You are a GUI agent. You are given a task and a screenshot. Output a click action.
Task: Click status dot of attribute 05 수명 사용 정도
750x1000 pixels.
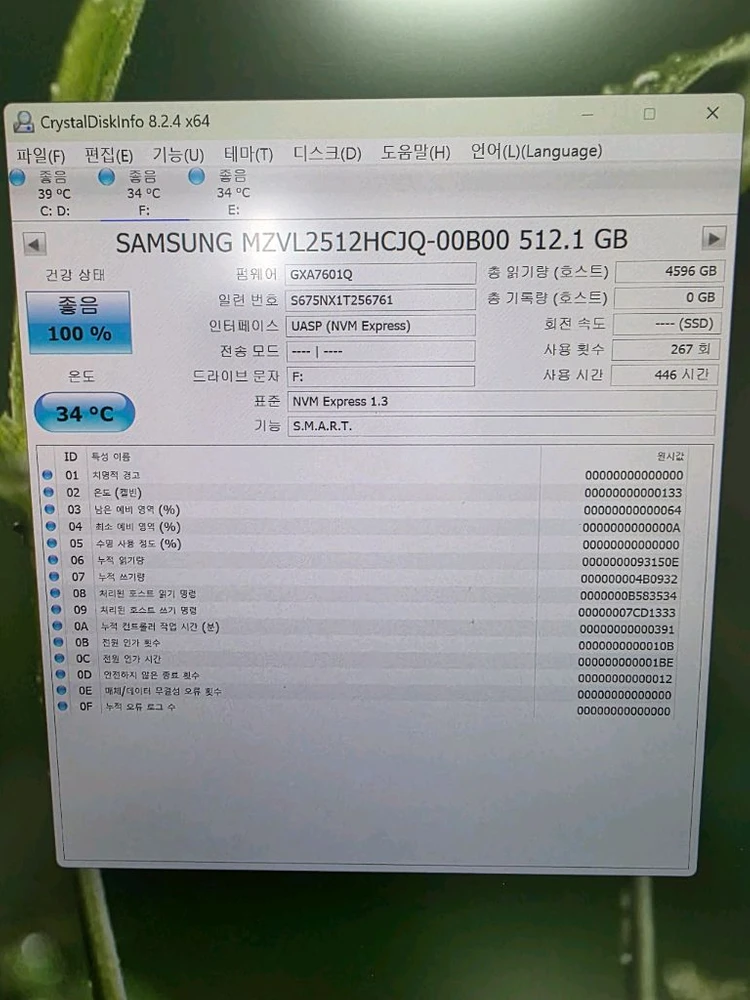pyautogui.click(x=52, y=543)
